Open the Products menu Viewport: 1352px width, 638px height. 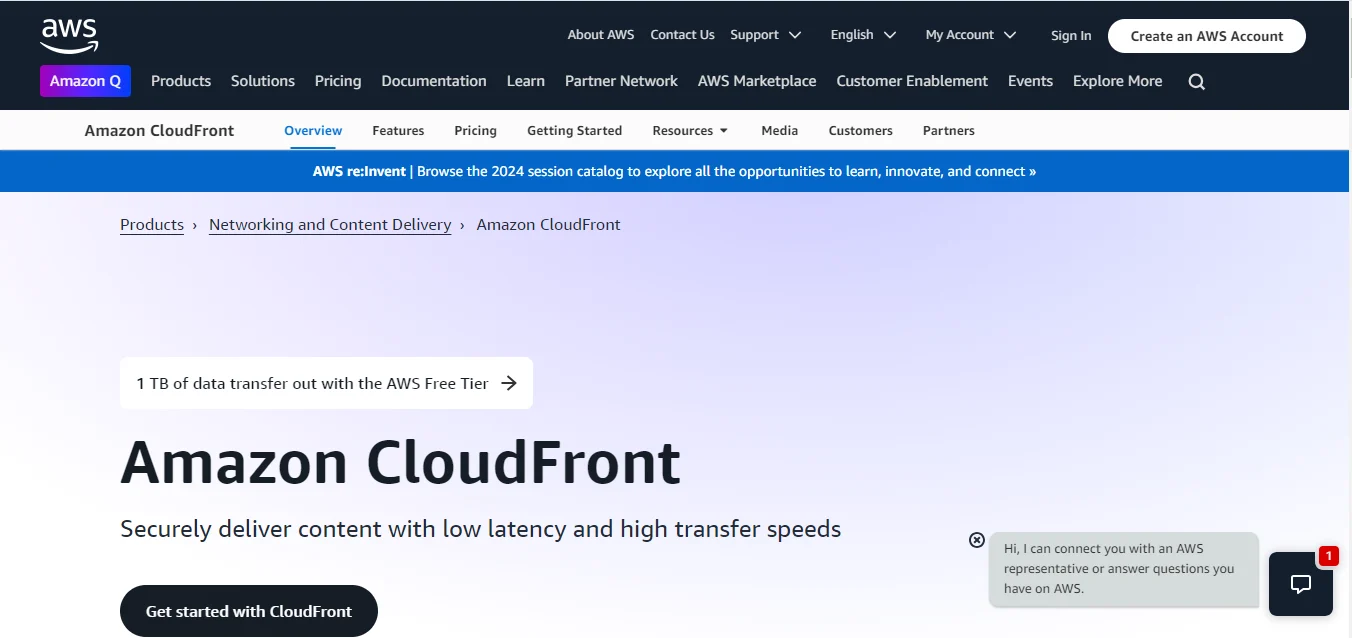(x=181, y=81)
